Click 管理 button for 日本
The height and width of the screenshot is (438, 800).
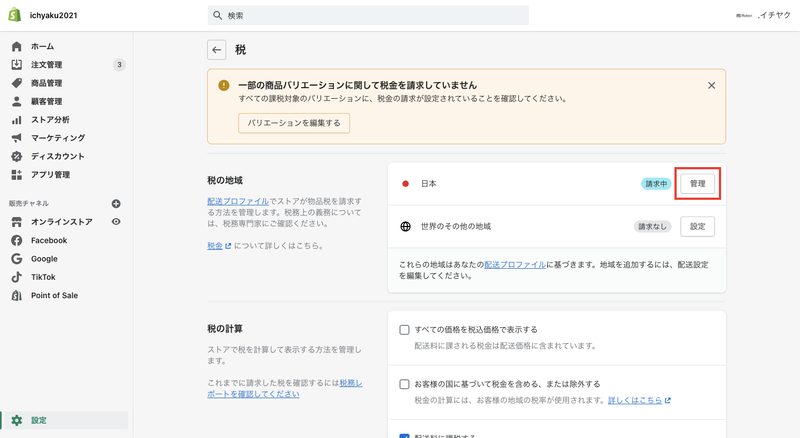point(697,183)
